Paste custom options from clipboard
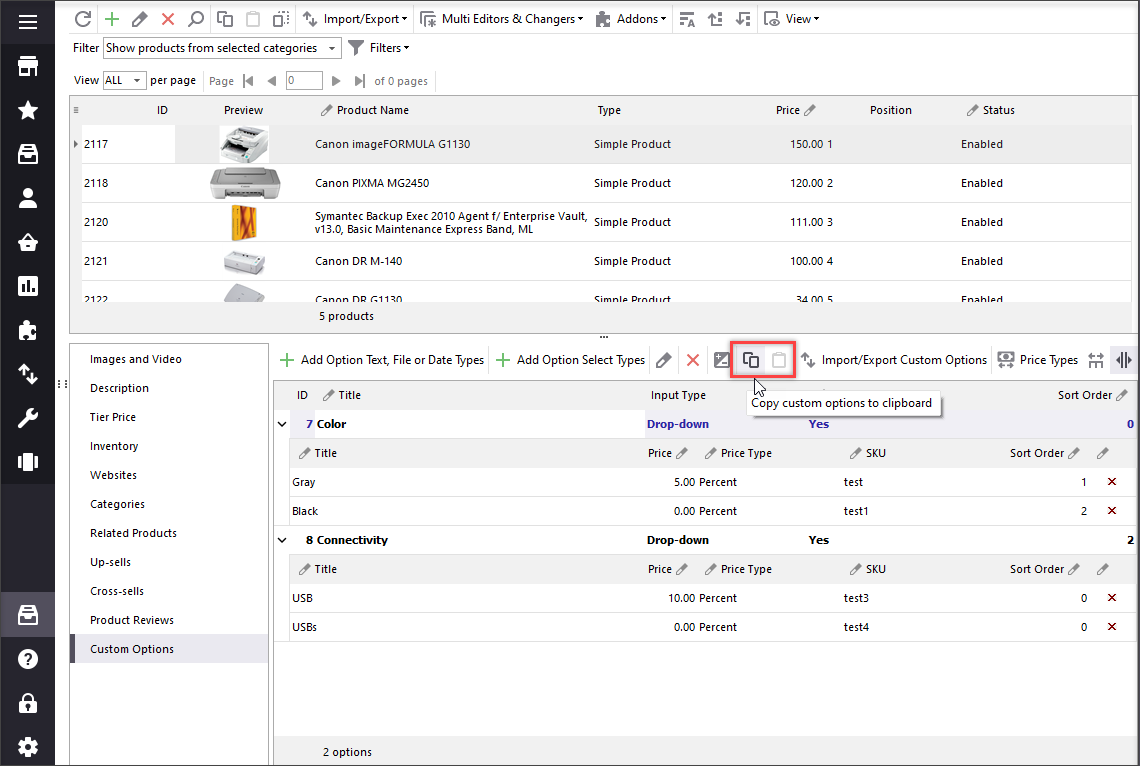Image resolution: width=1140 pixels, height=766 pixels. point(779,360)
